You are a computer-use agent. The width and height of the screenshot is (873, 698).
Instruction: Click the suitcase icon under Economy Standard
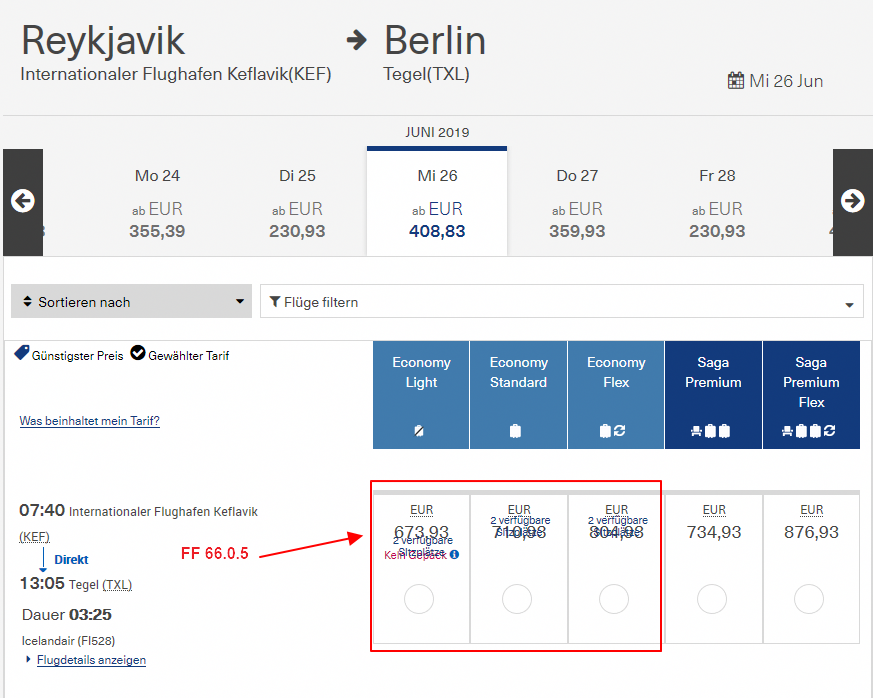(x=517, y=431)
